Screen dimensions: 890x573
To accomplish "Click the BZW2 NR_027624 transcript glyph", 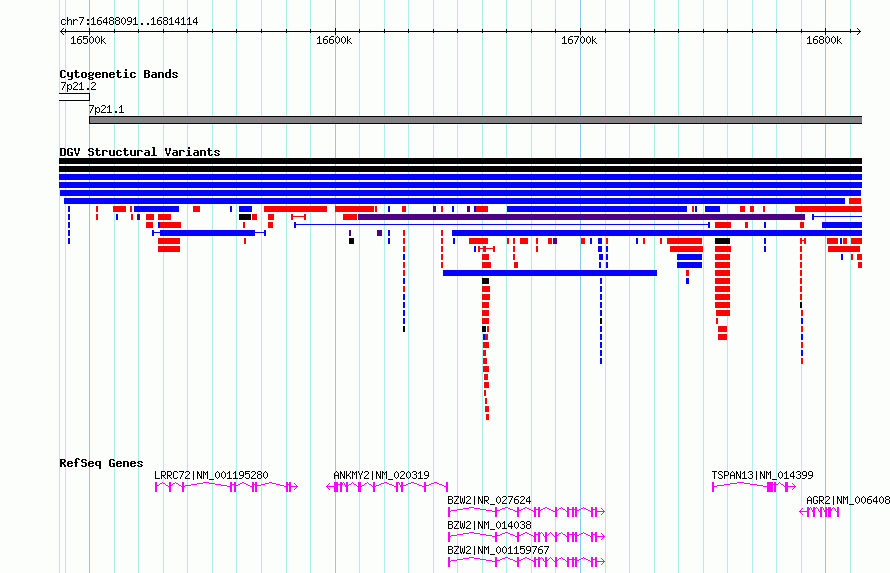I will pos(527,512).
